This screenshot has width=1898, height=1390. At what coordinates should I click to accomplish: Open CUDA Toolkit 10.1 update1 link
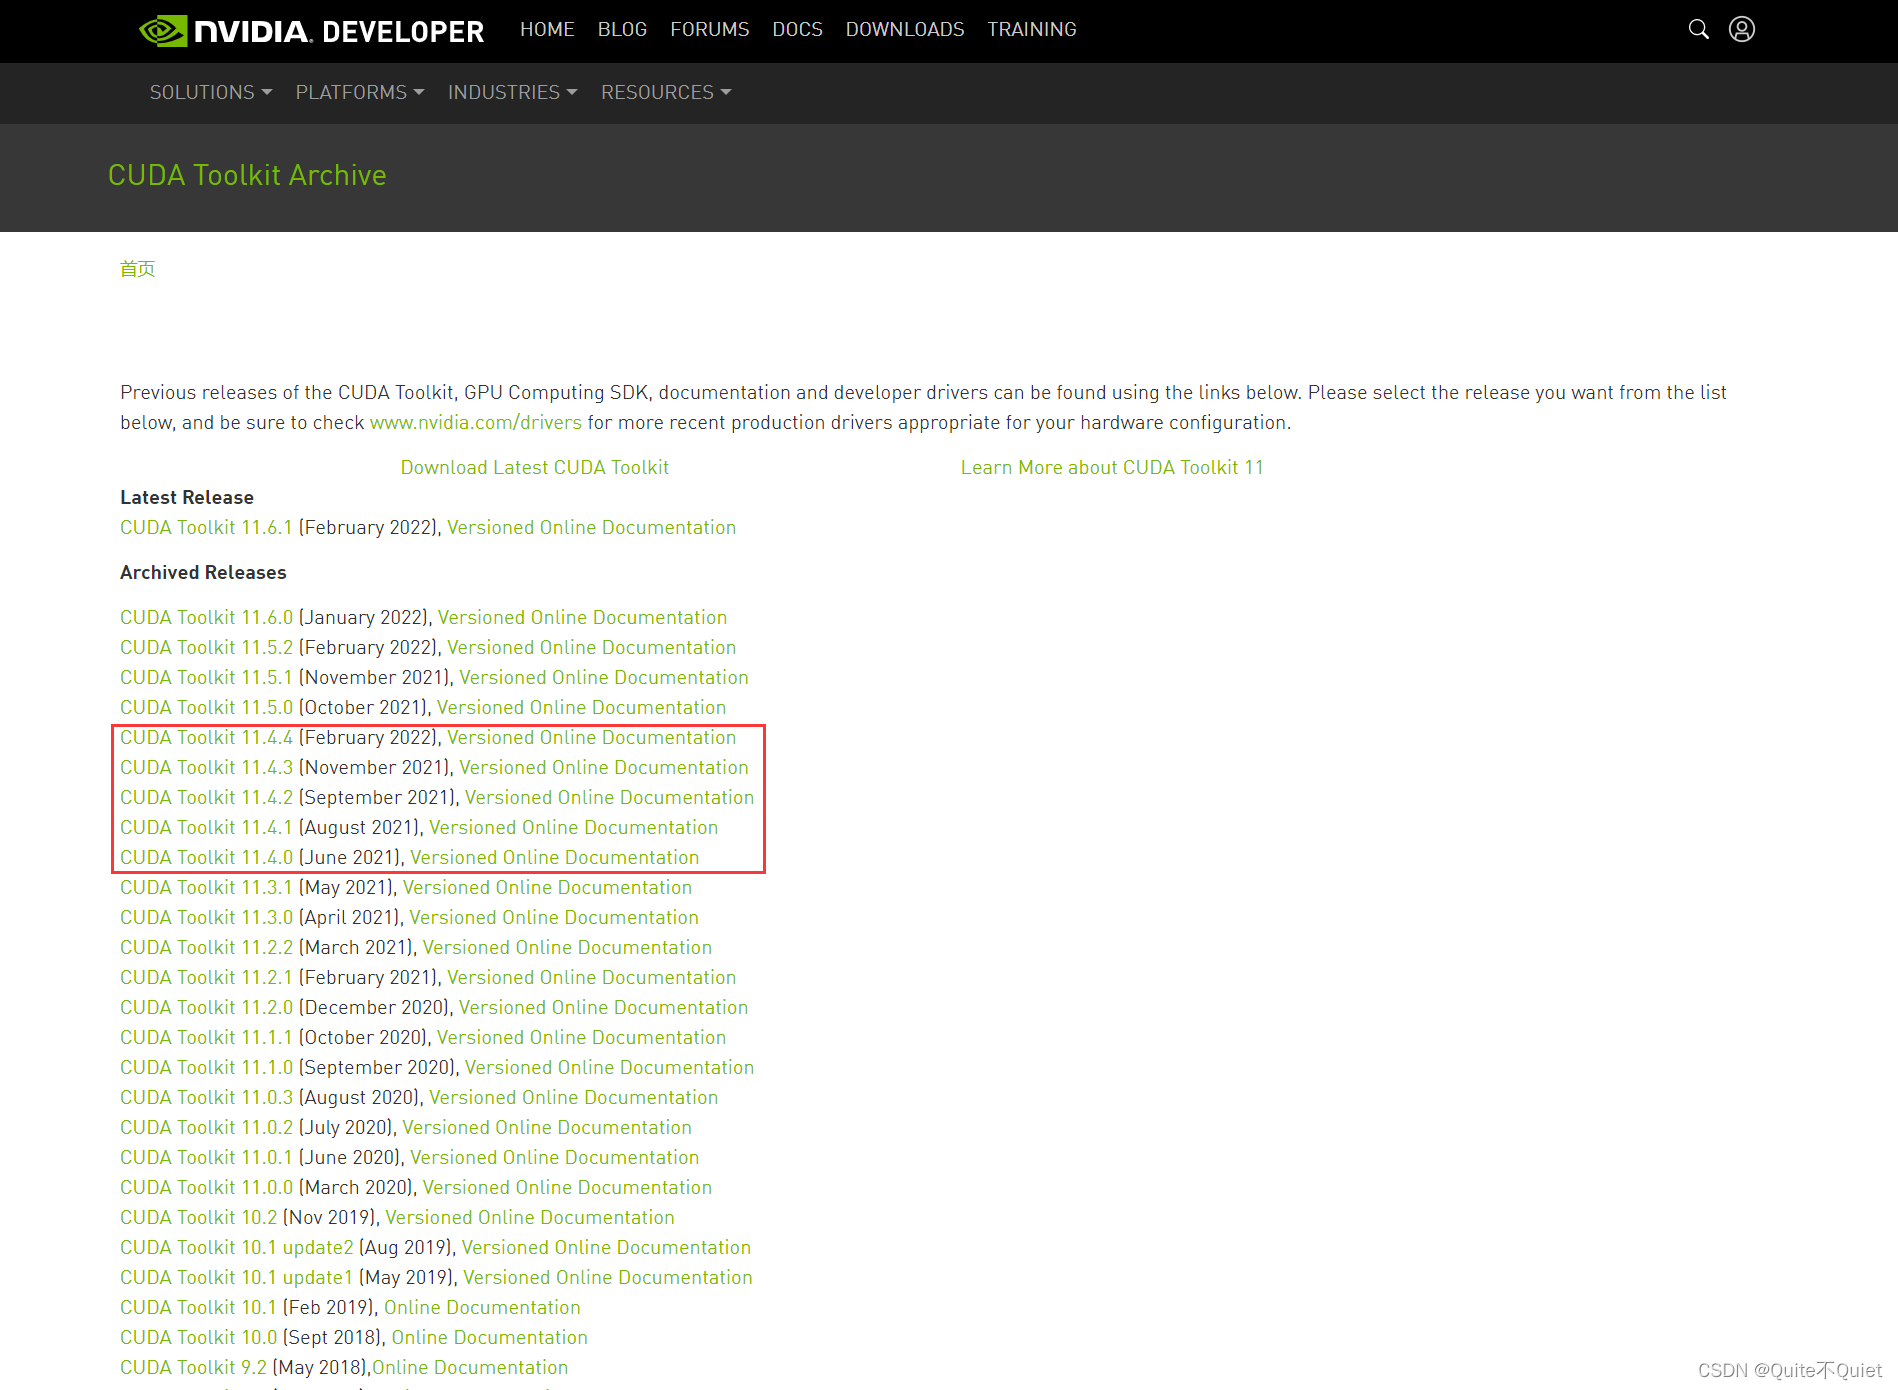(237, 1278)
